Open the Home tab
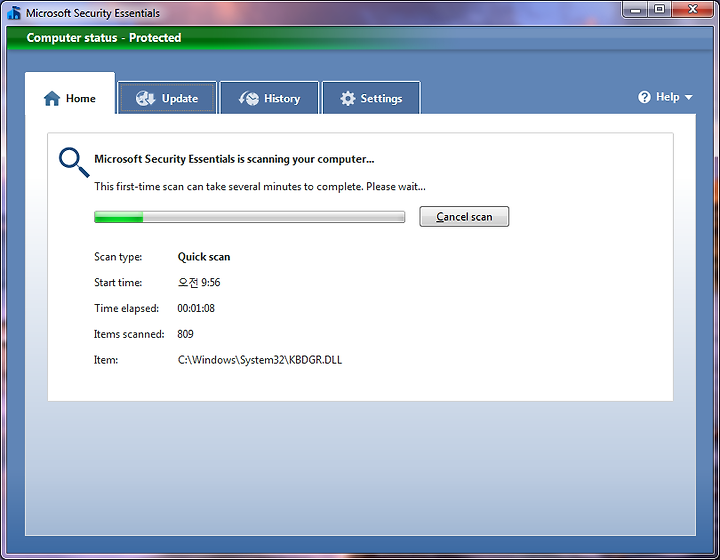720x560 pixels. tap(70, 93)
